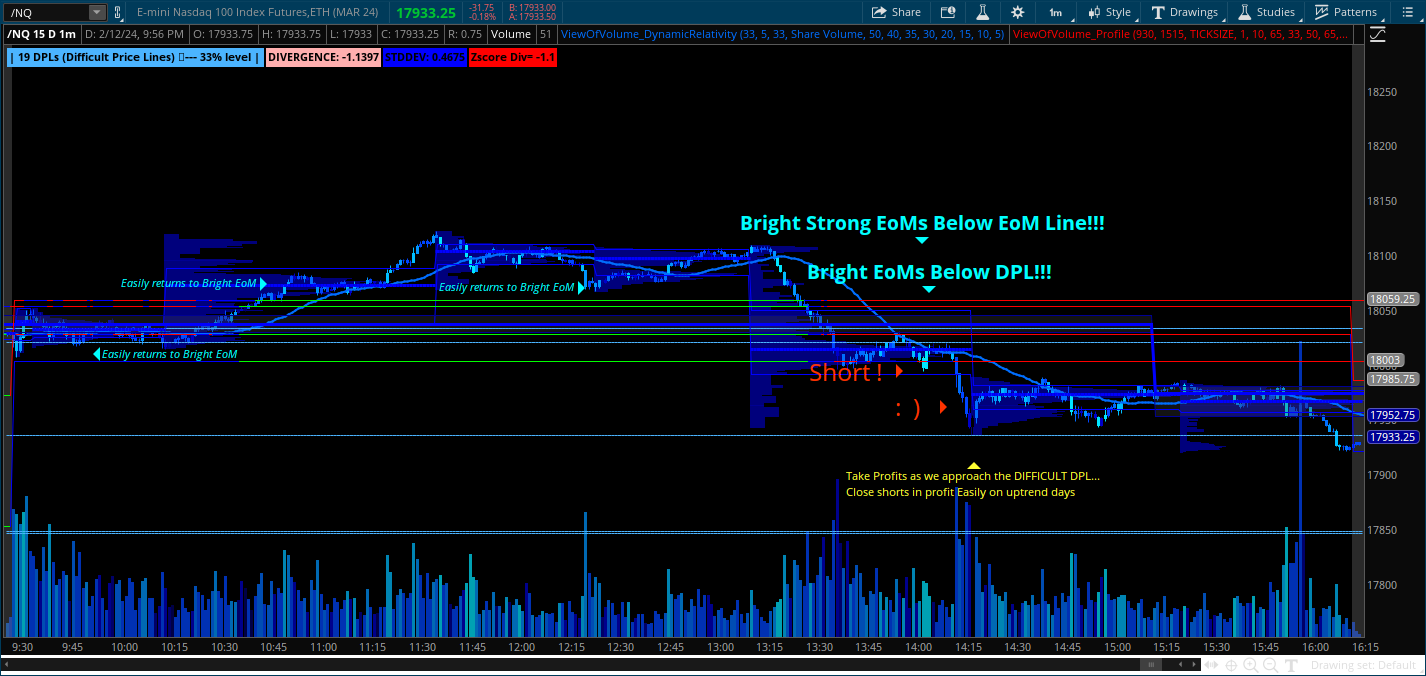The image size is (1426, 676).
Task: Open chart settings gear icon
Action: [1017, 12]
